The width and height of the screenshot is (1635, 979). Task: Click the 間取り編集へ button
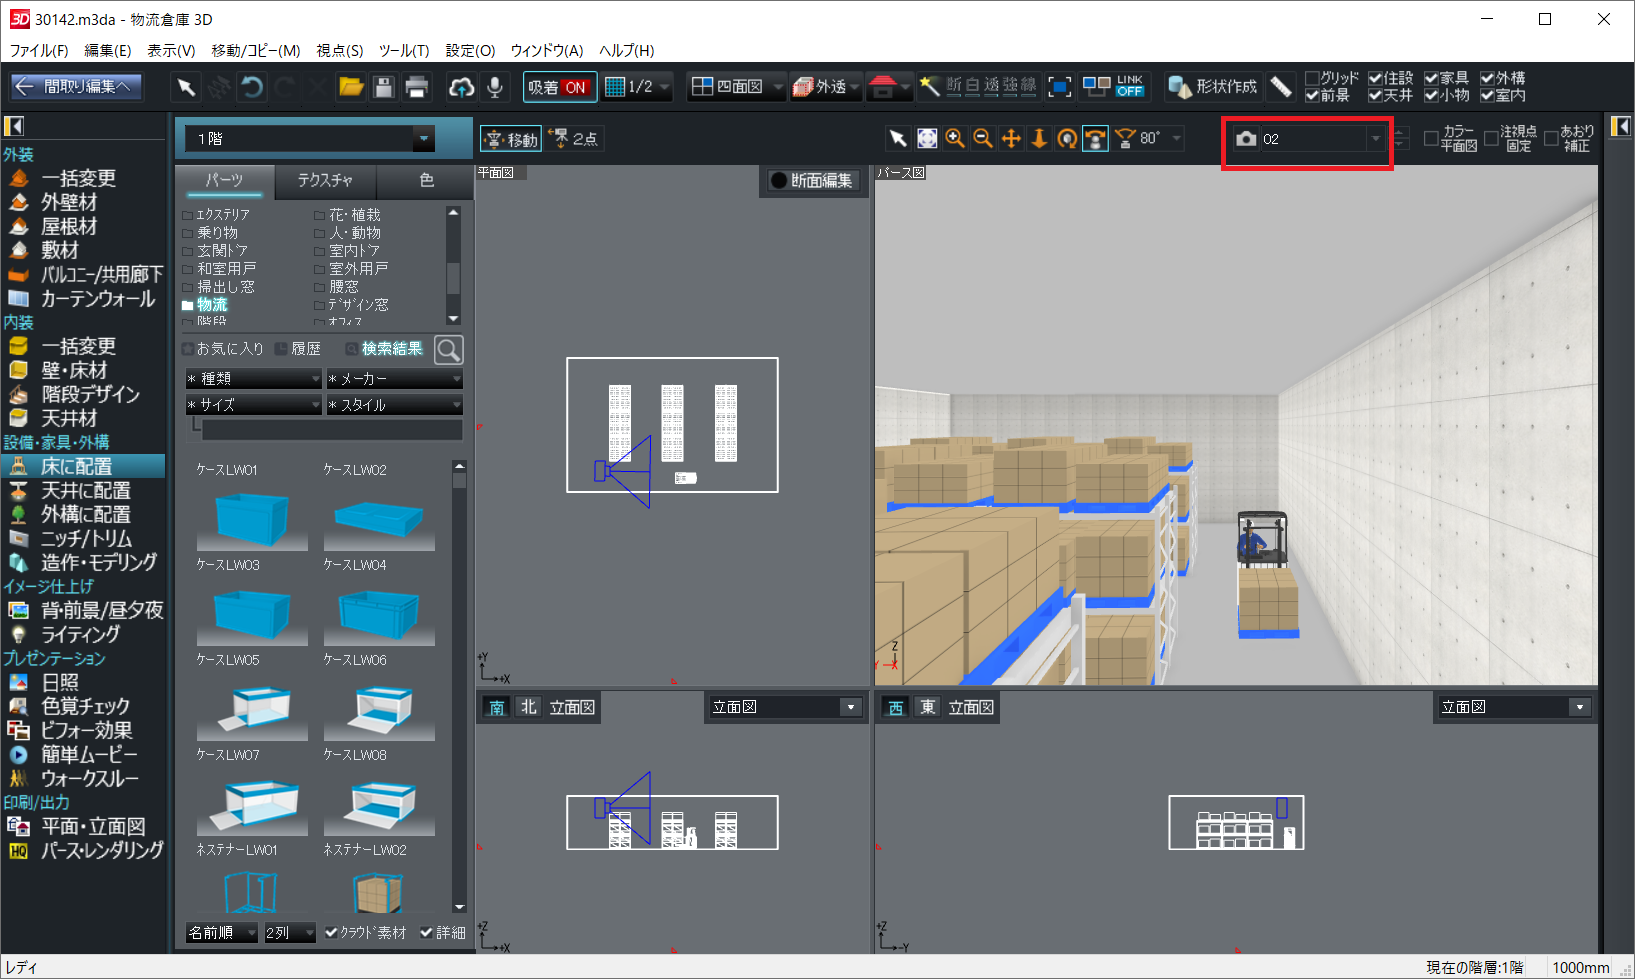(x=77, y=87)
